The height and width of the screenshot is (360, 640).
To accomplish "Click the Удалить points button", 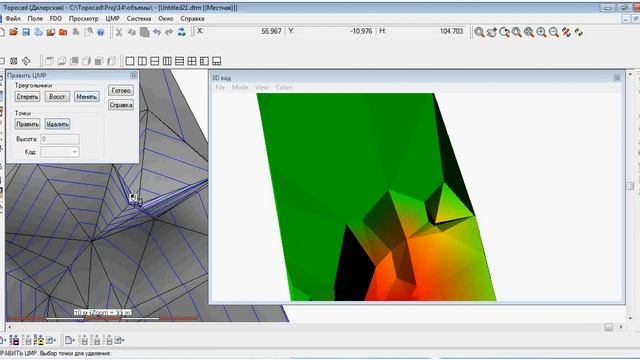I will [57, 124].
